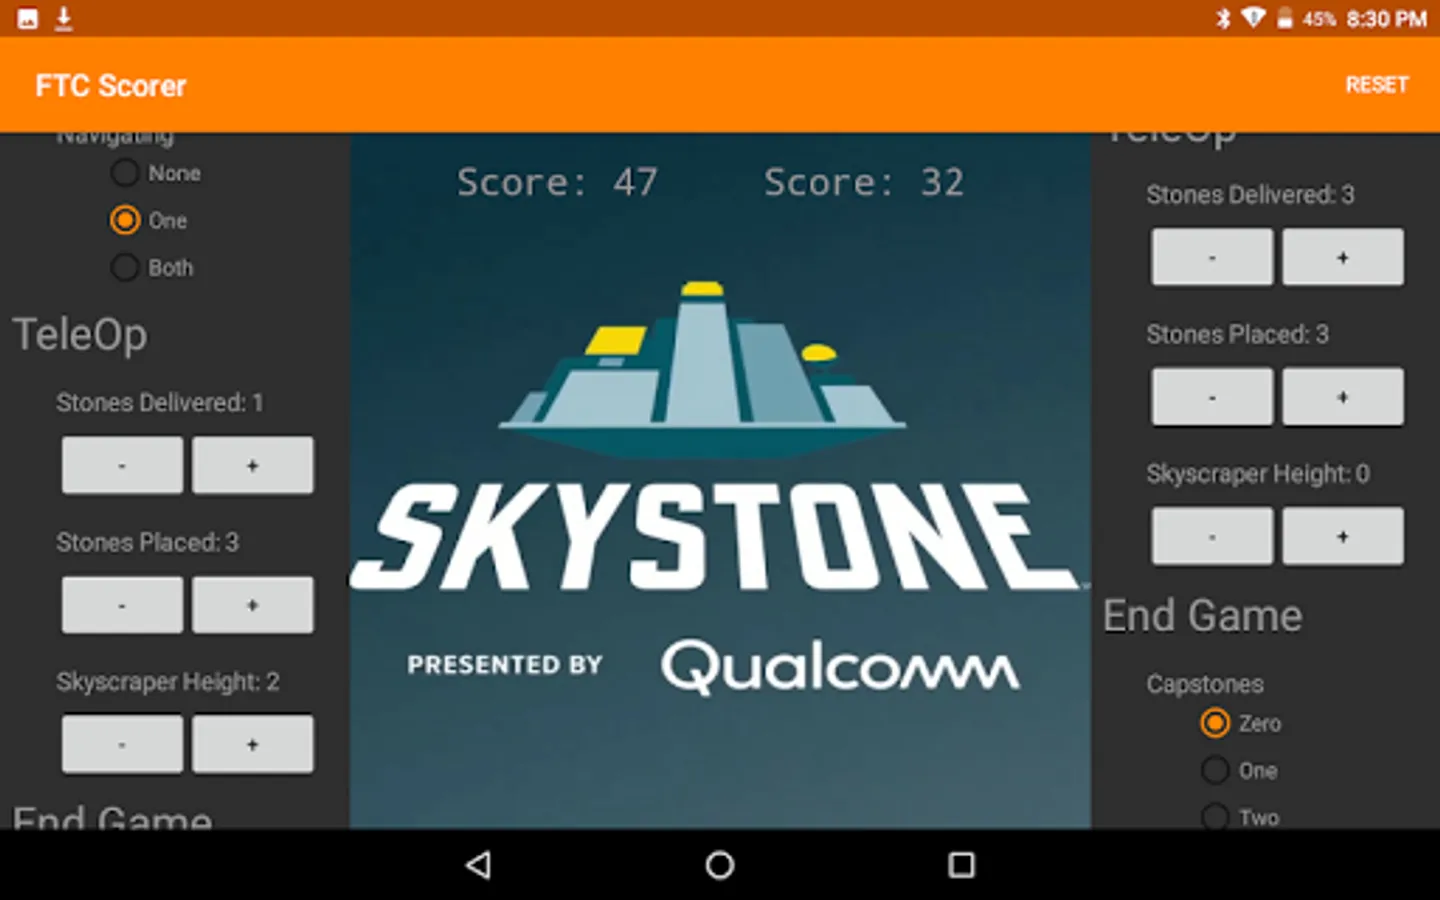Screen dimensions: 1440x900
Task: Tap the right End Game heading
Action: (1203, 616)
